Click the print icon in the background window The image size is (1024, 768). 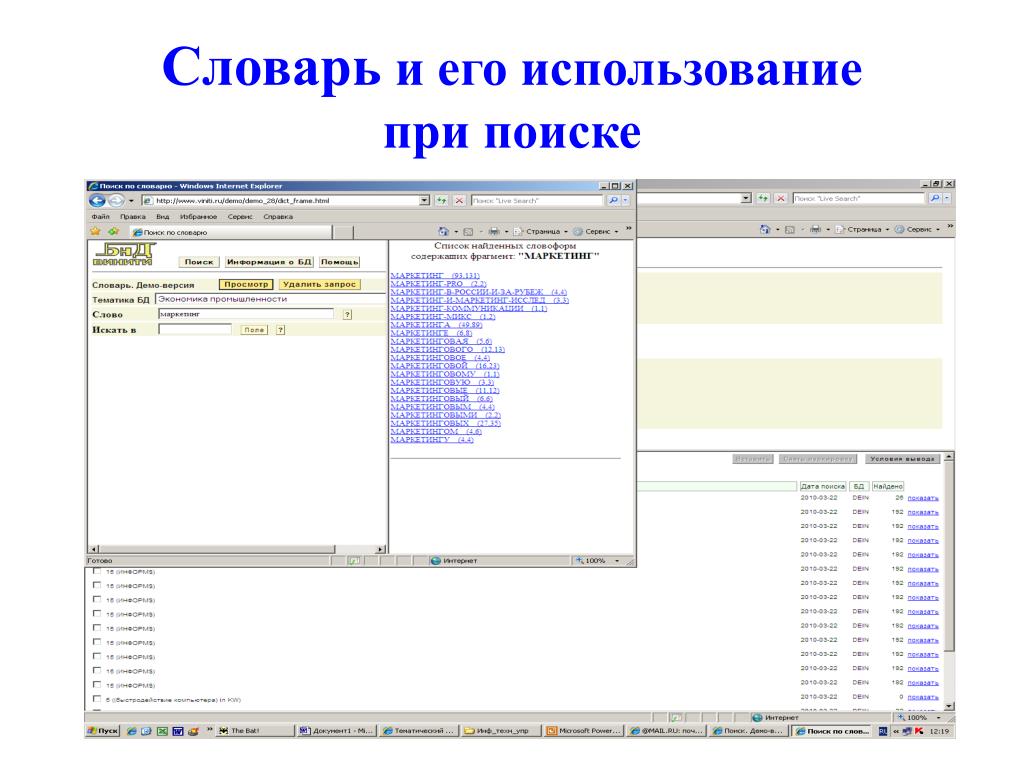(x=815, y=229)
